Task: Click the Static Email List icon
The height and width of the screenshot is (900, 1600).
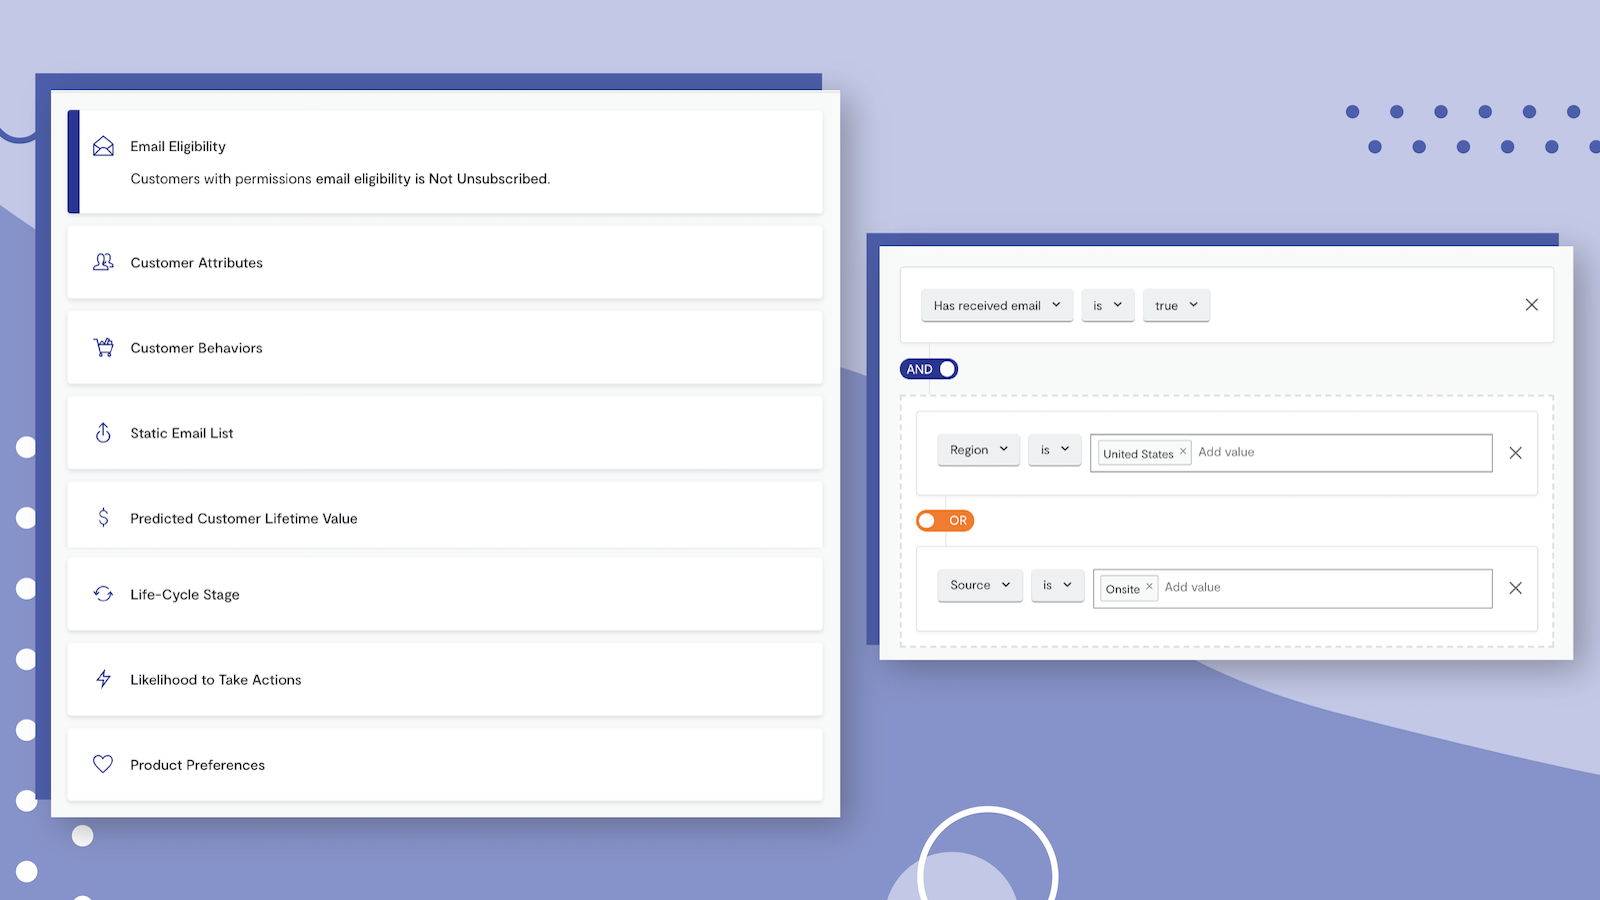Action: [x=103, y=432]
